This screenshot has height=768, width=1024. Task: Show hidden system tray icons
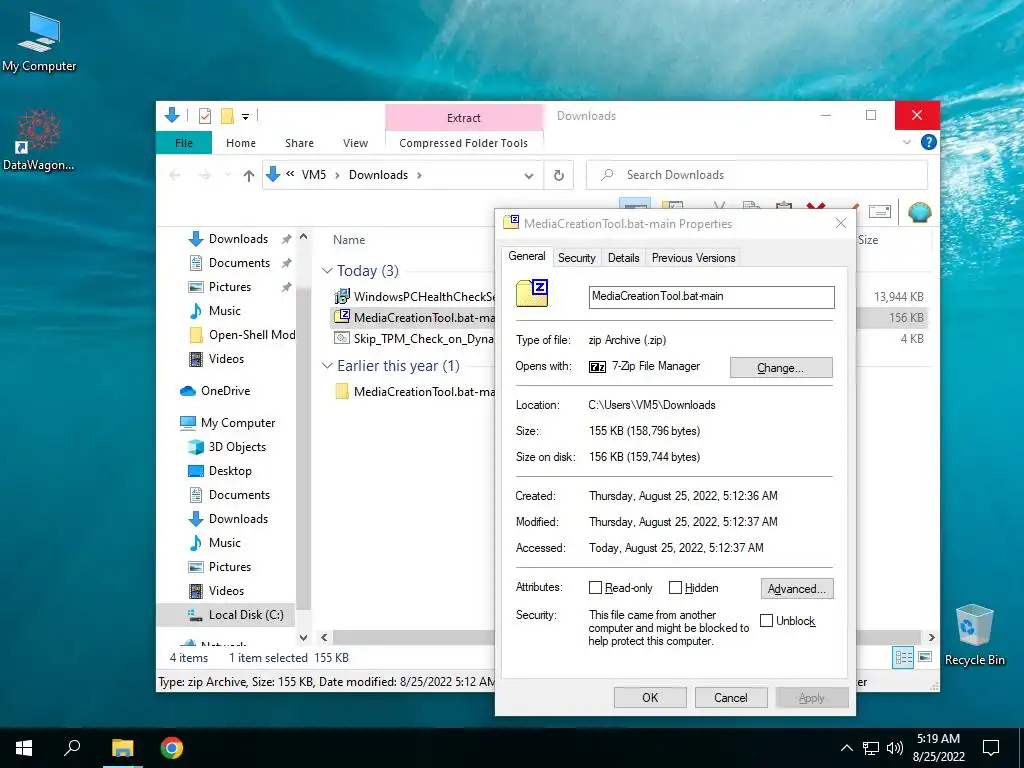846,748
